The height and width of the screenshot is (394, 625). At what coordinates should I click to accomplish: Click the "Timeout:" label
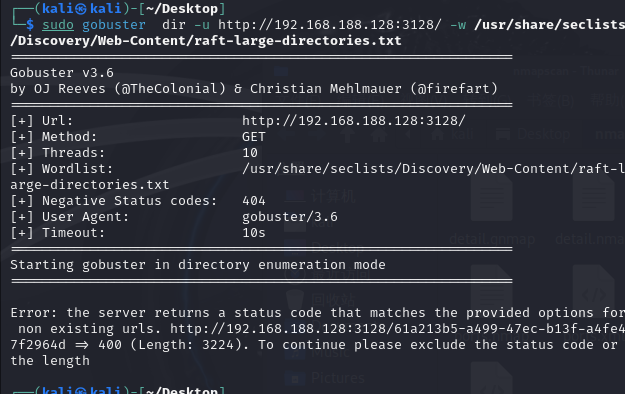(73, 232)
